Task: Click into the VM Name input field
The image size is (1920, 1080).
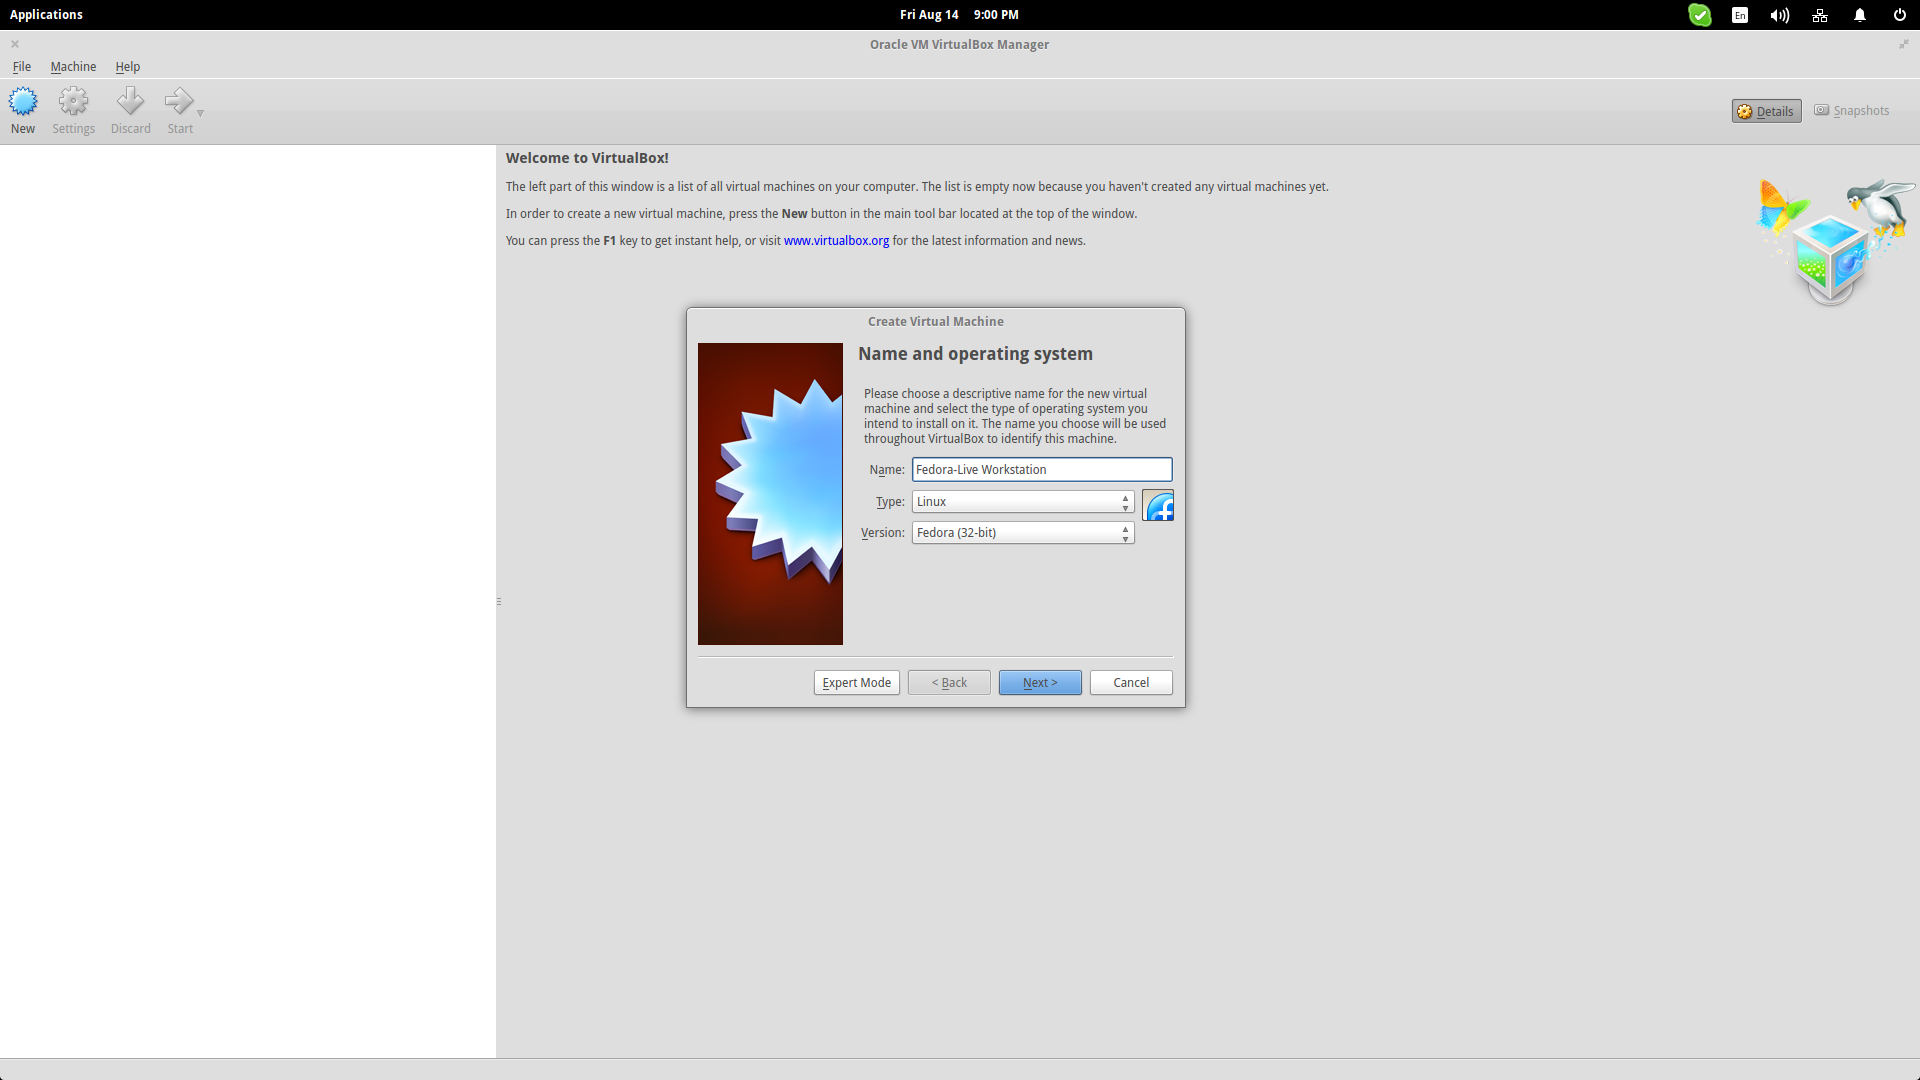Action: [x=1041, y=470]
